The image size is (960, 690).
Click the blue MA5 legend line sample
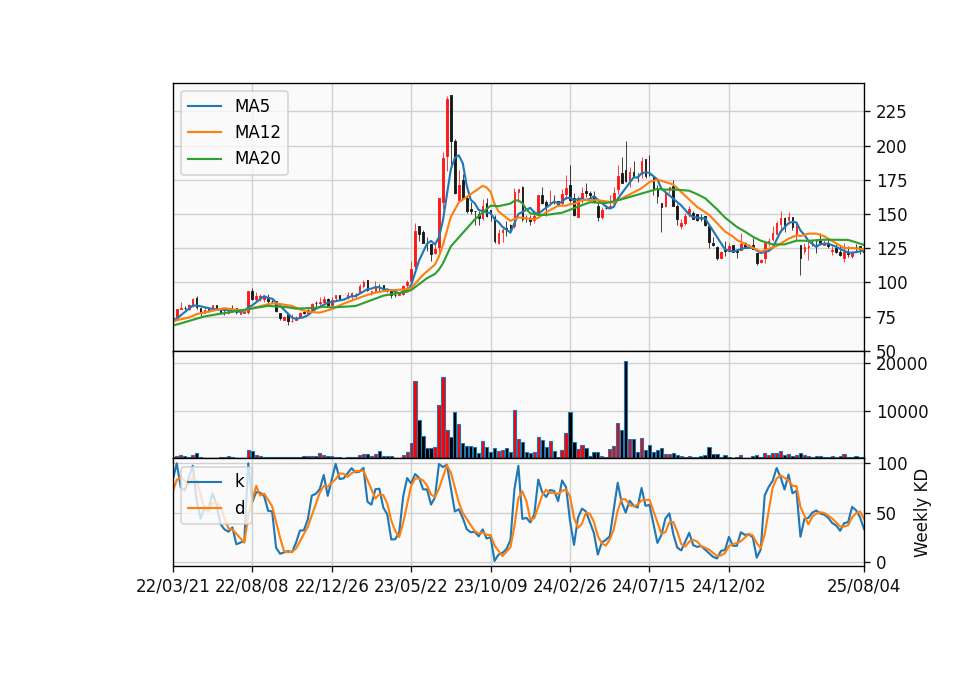click(x=204, y=106)
